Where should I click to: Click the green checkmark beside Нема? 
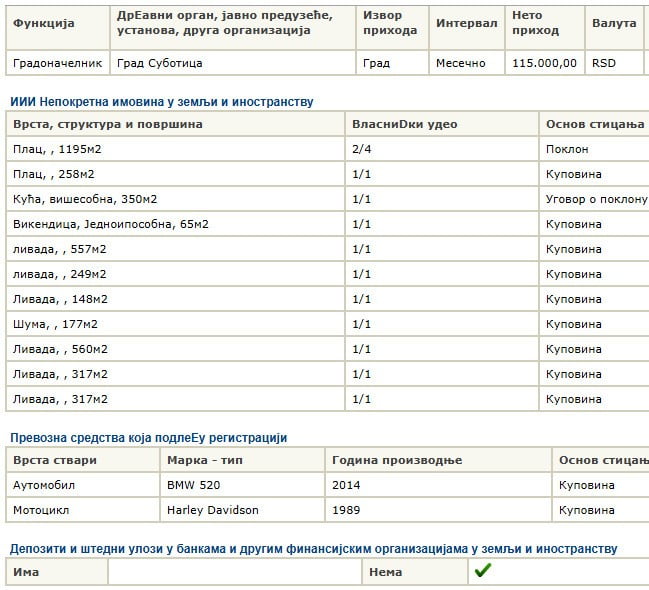483,571
